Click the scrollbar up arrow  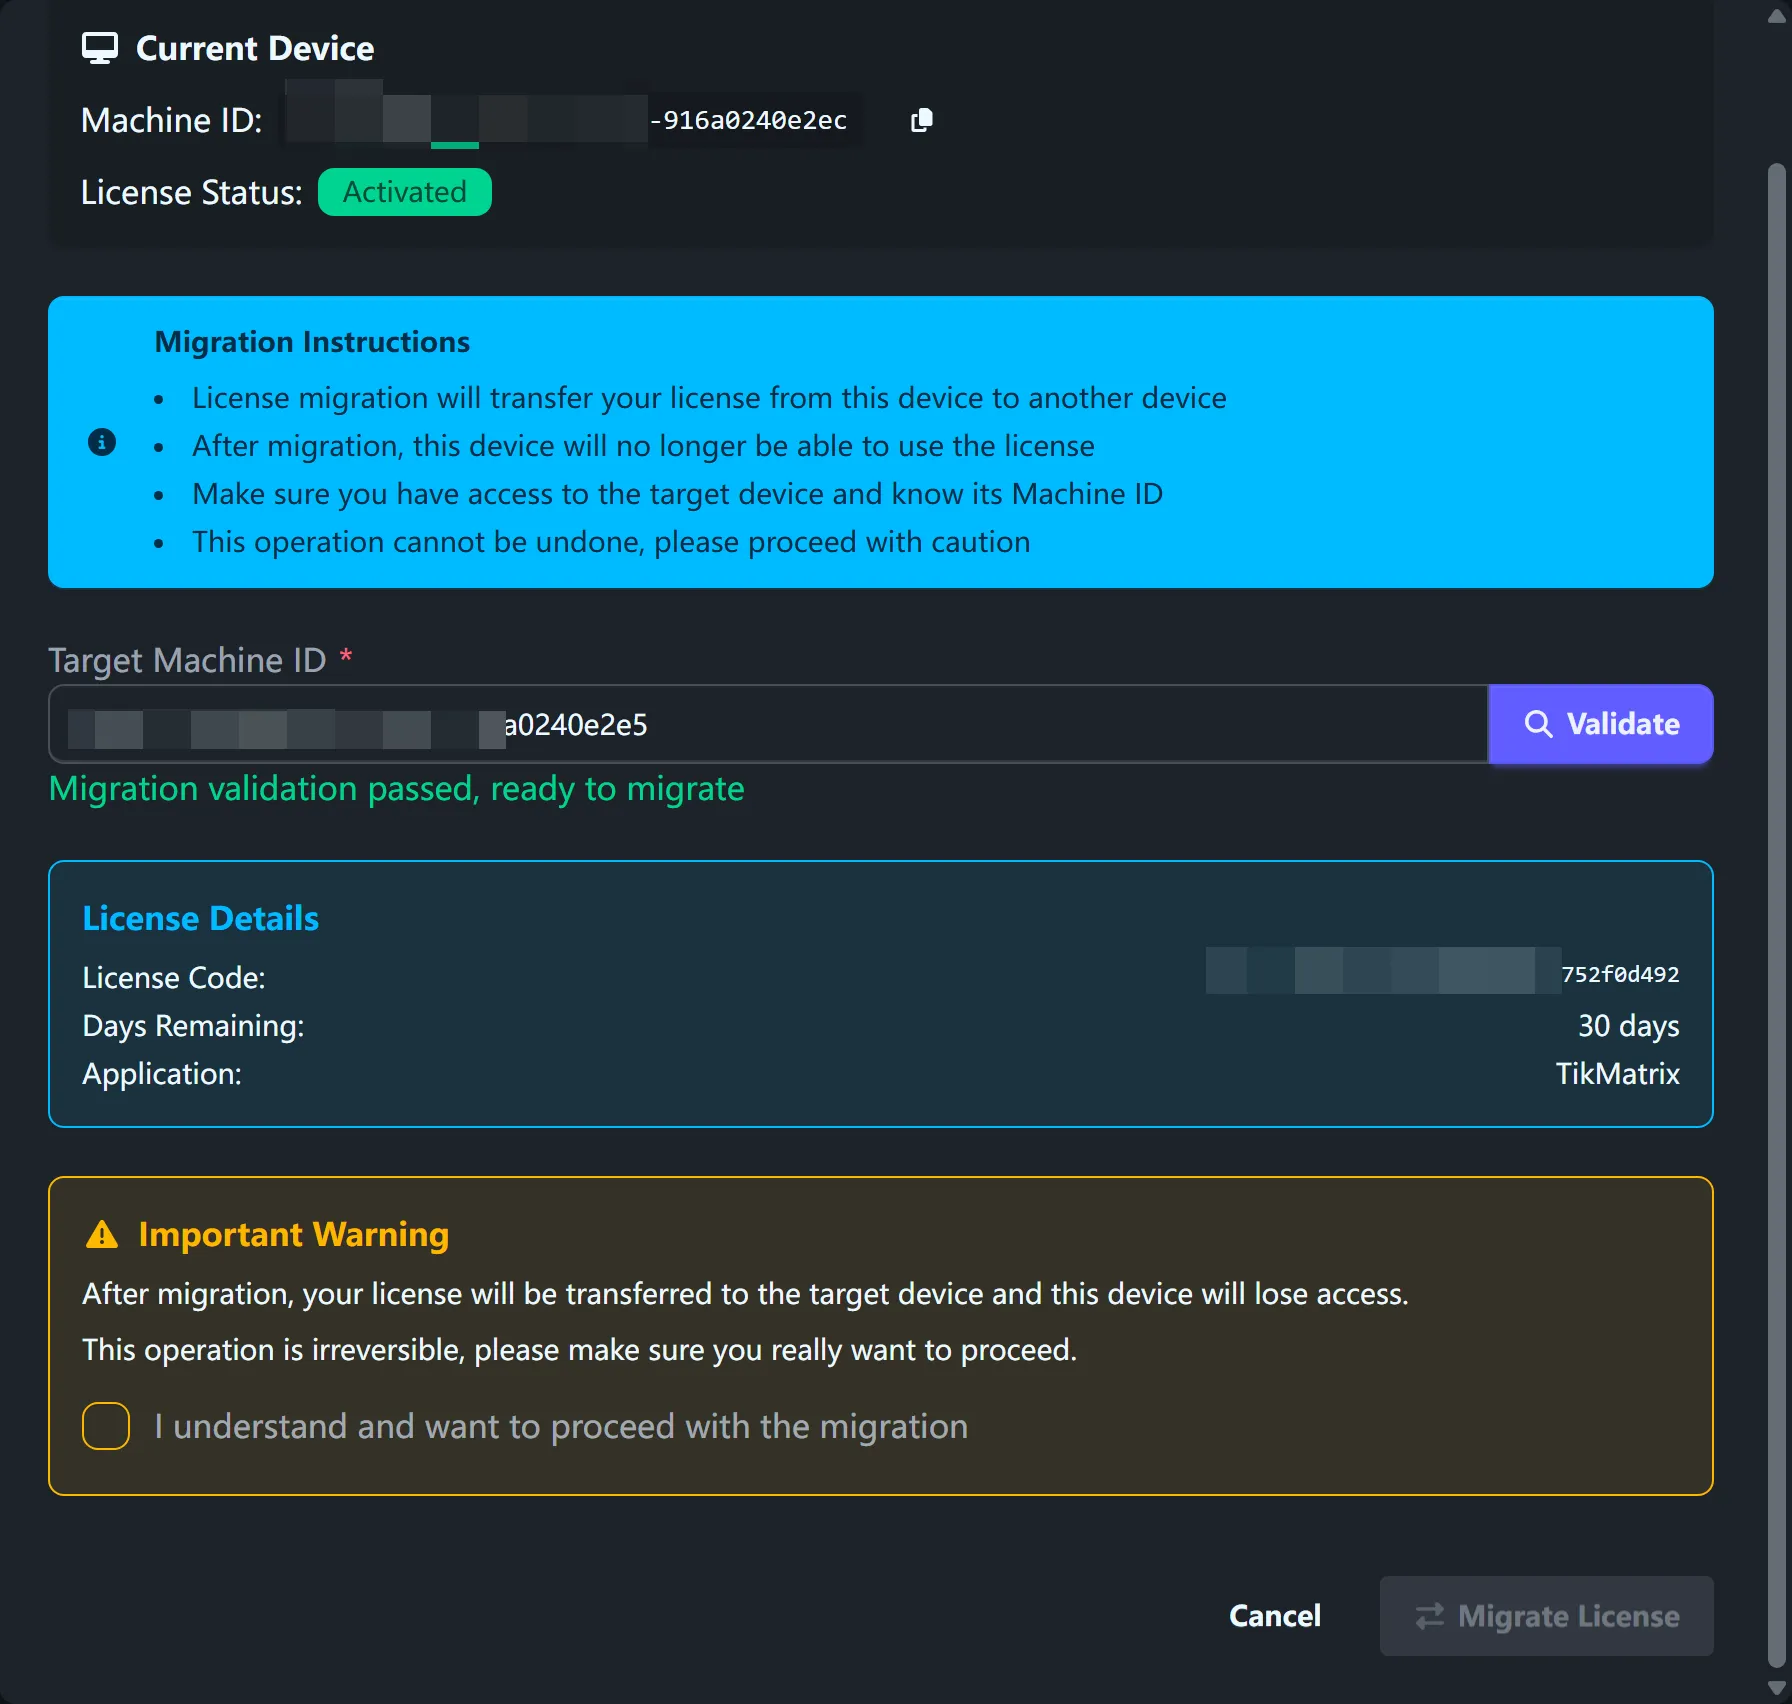point(1776,16)
